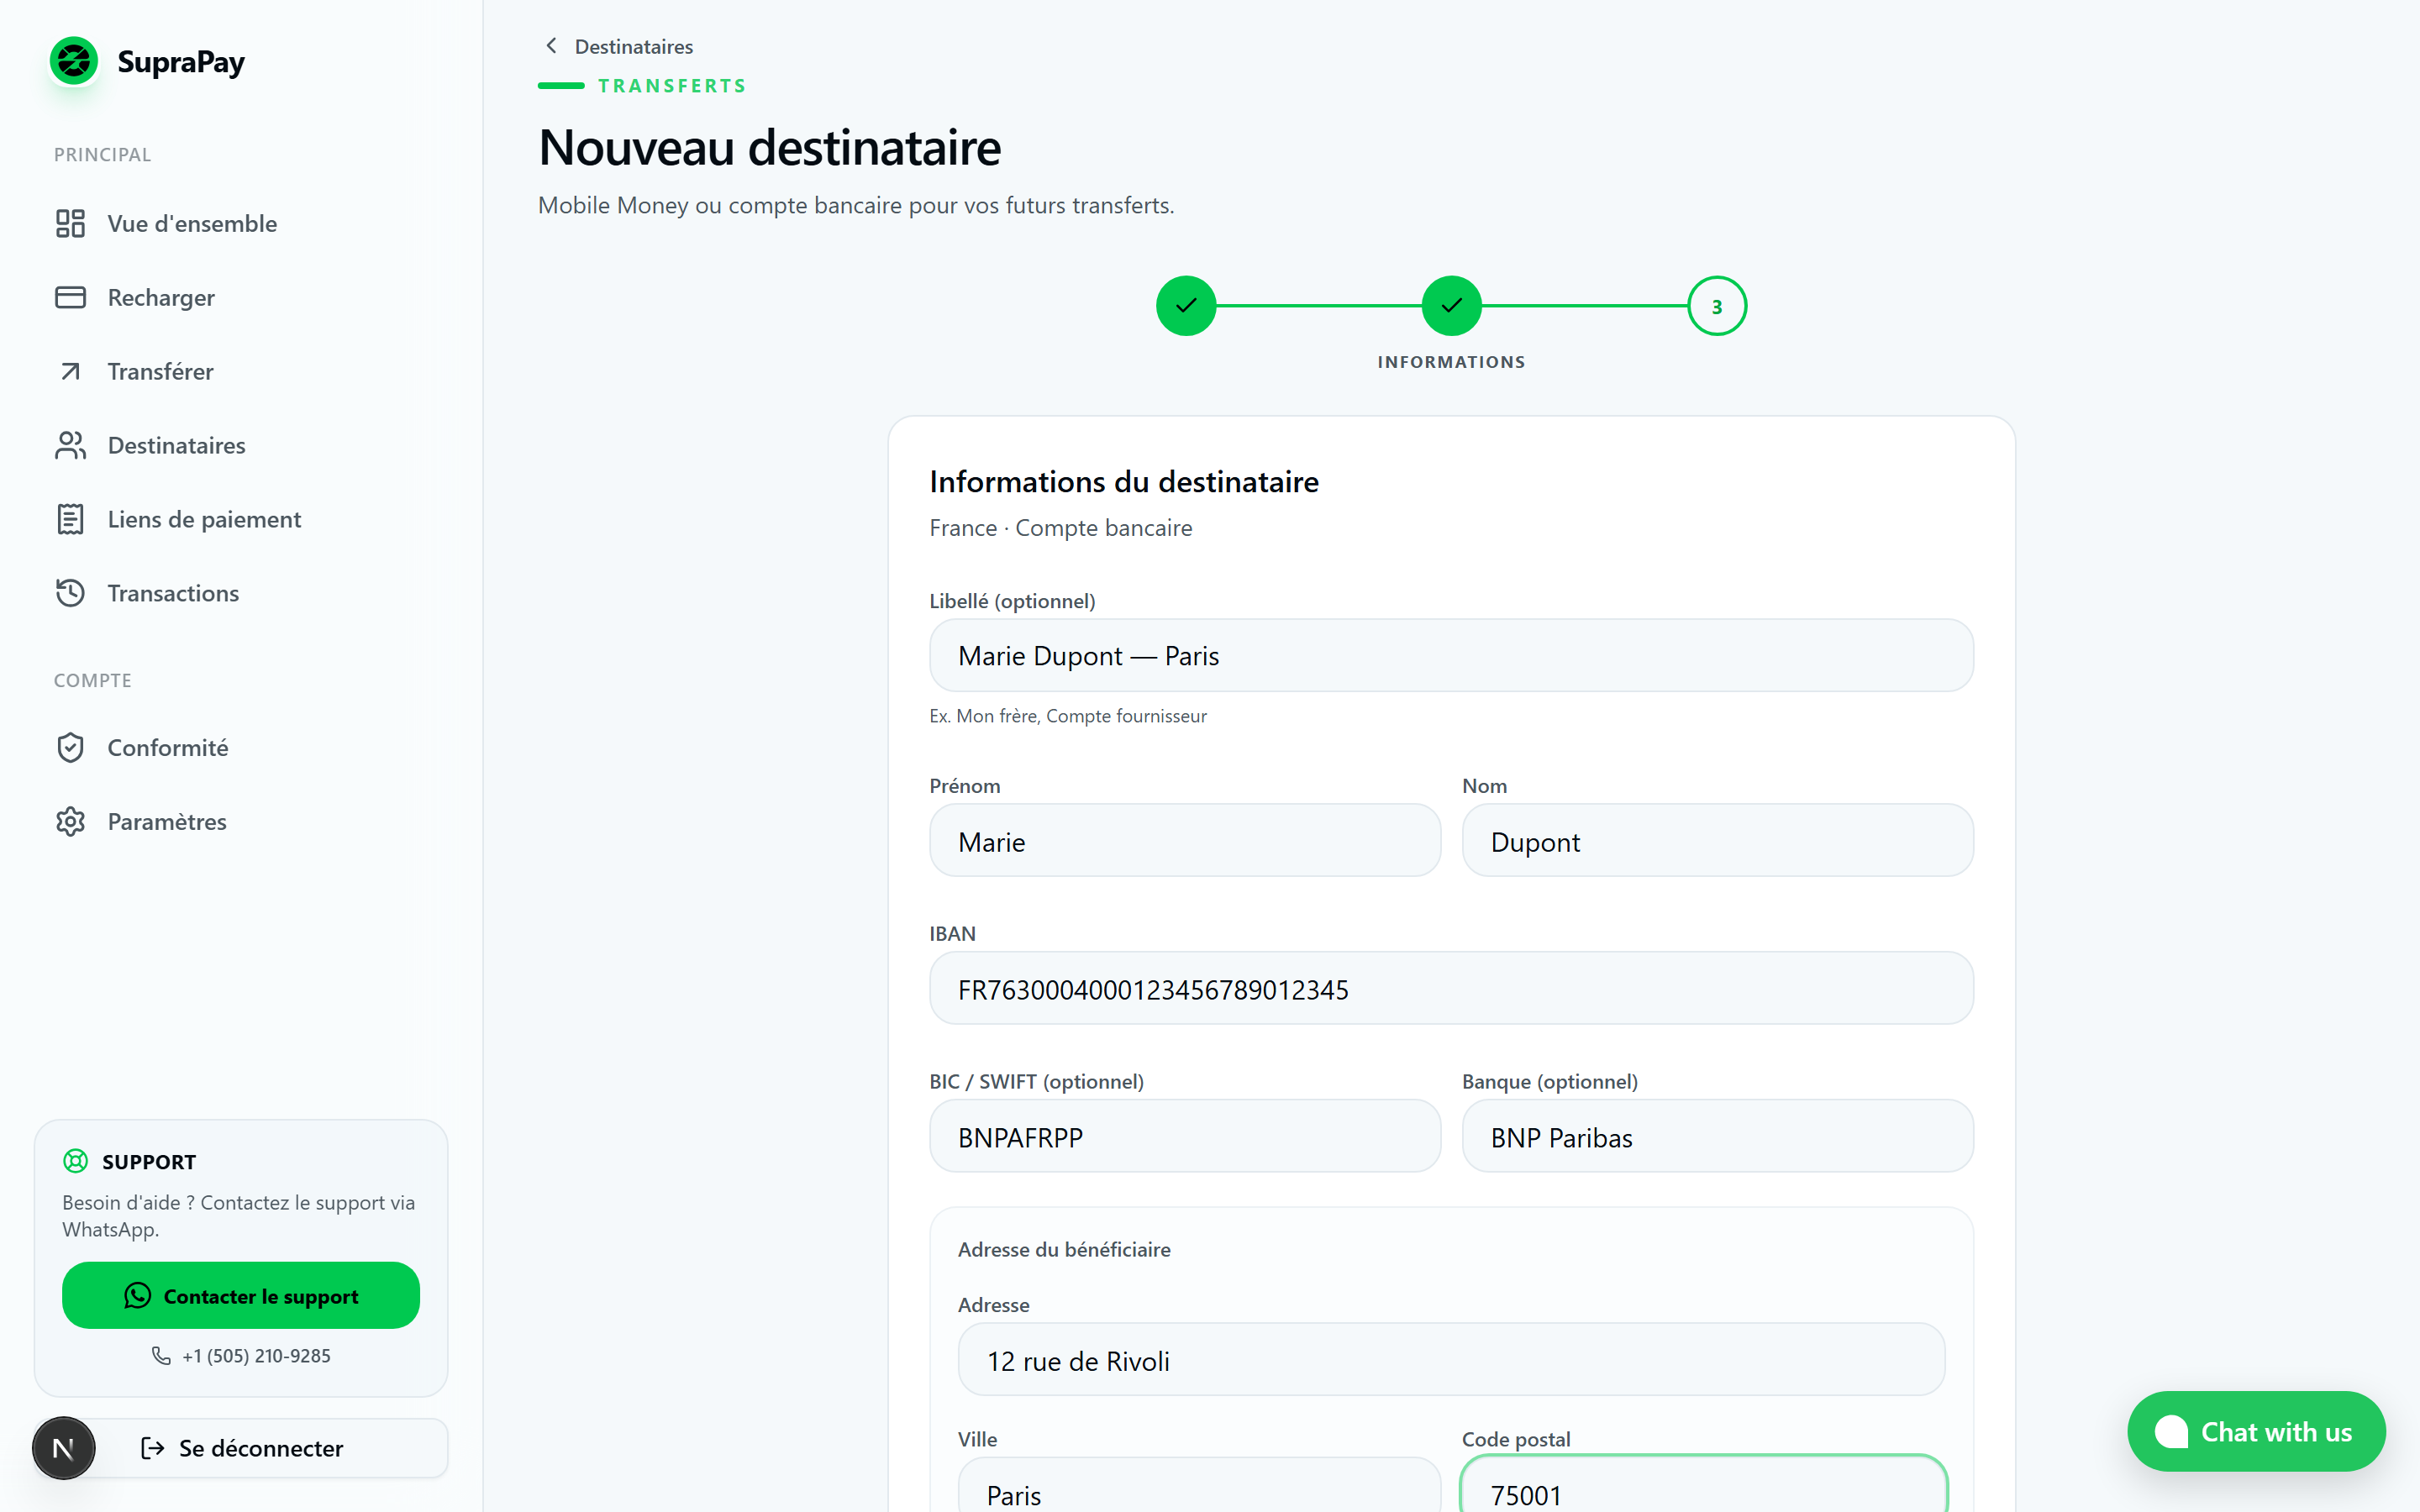Focus the Prénom field containing Marie
Image resolution: width=2420 pixels, height=1512 pixels.
click(1185, 840)
